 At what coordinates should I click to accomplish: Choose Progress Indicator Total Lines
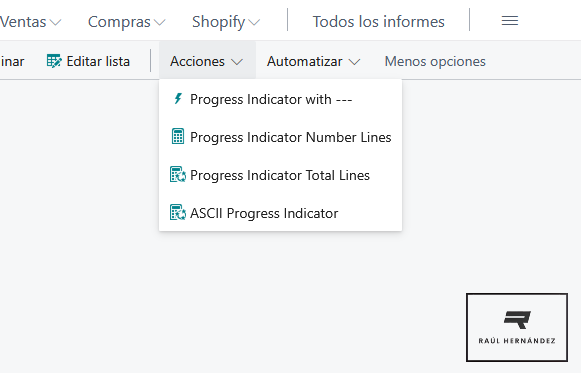point(280,175)
